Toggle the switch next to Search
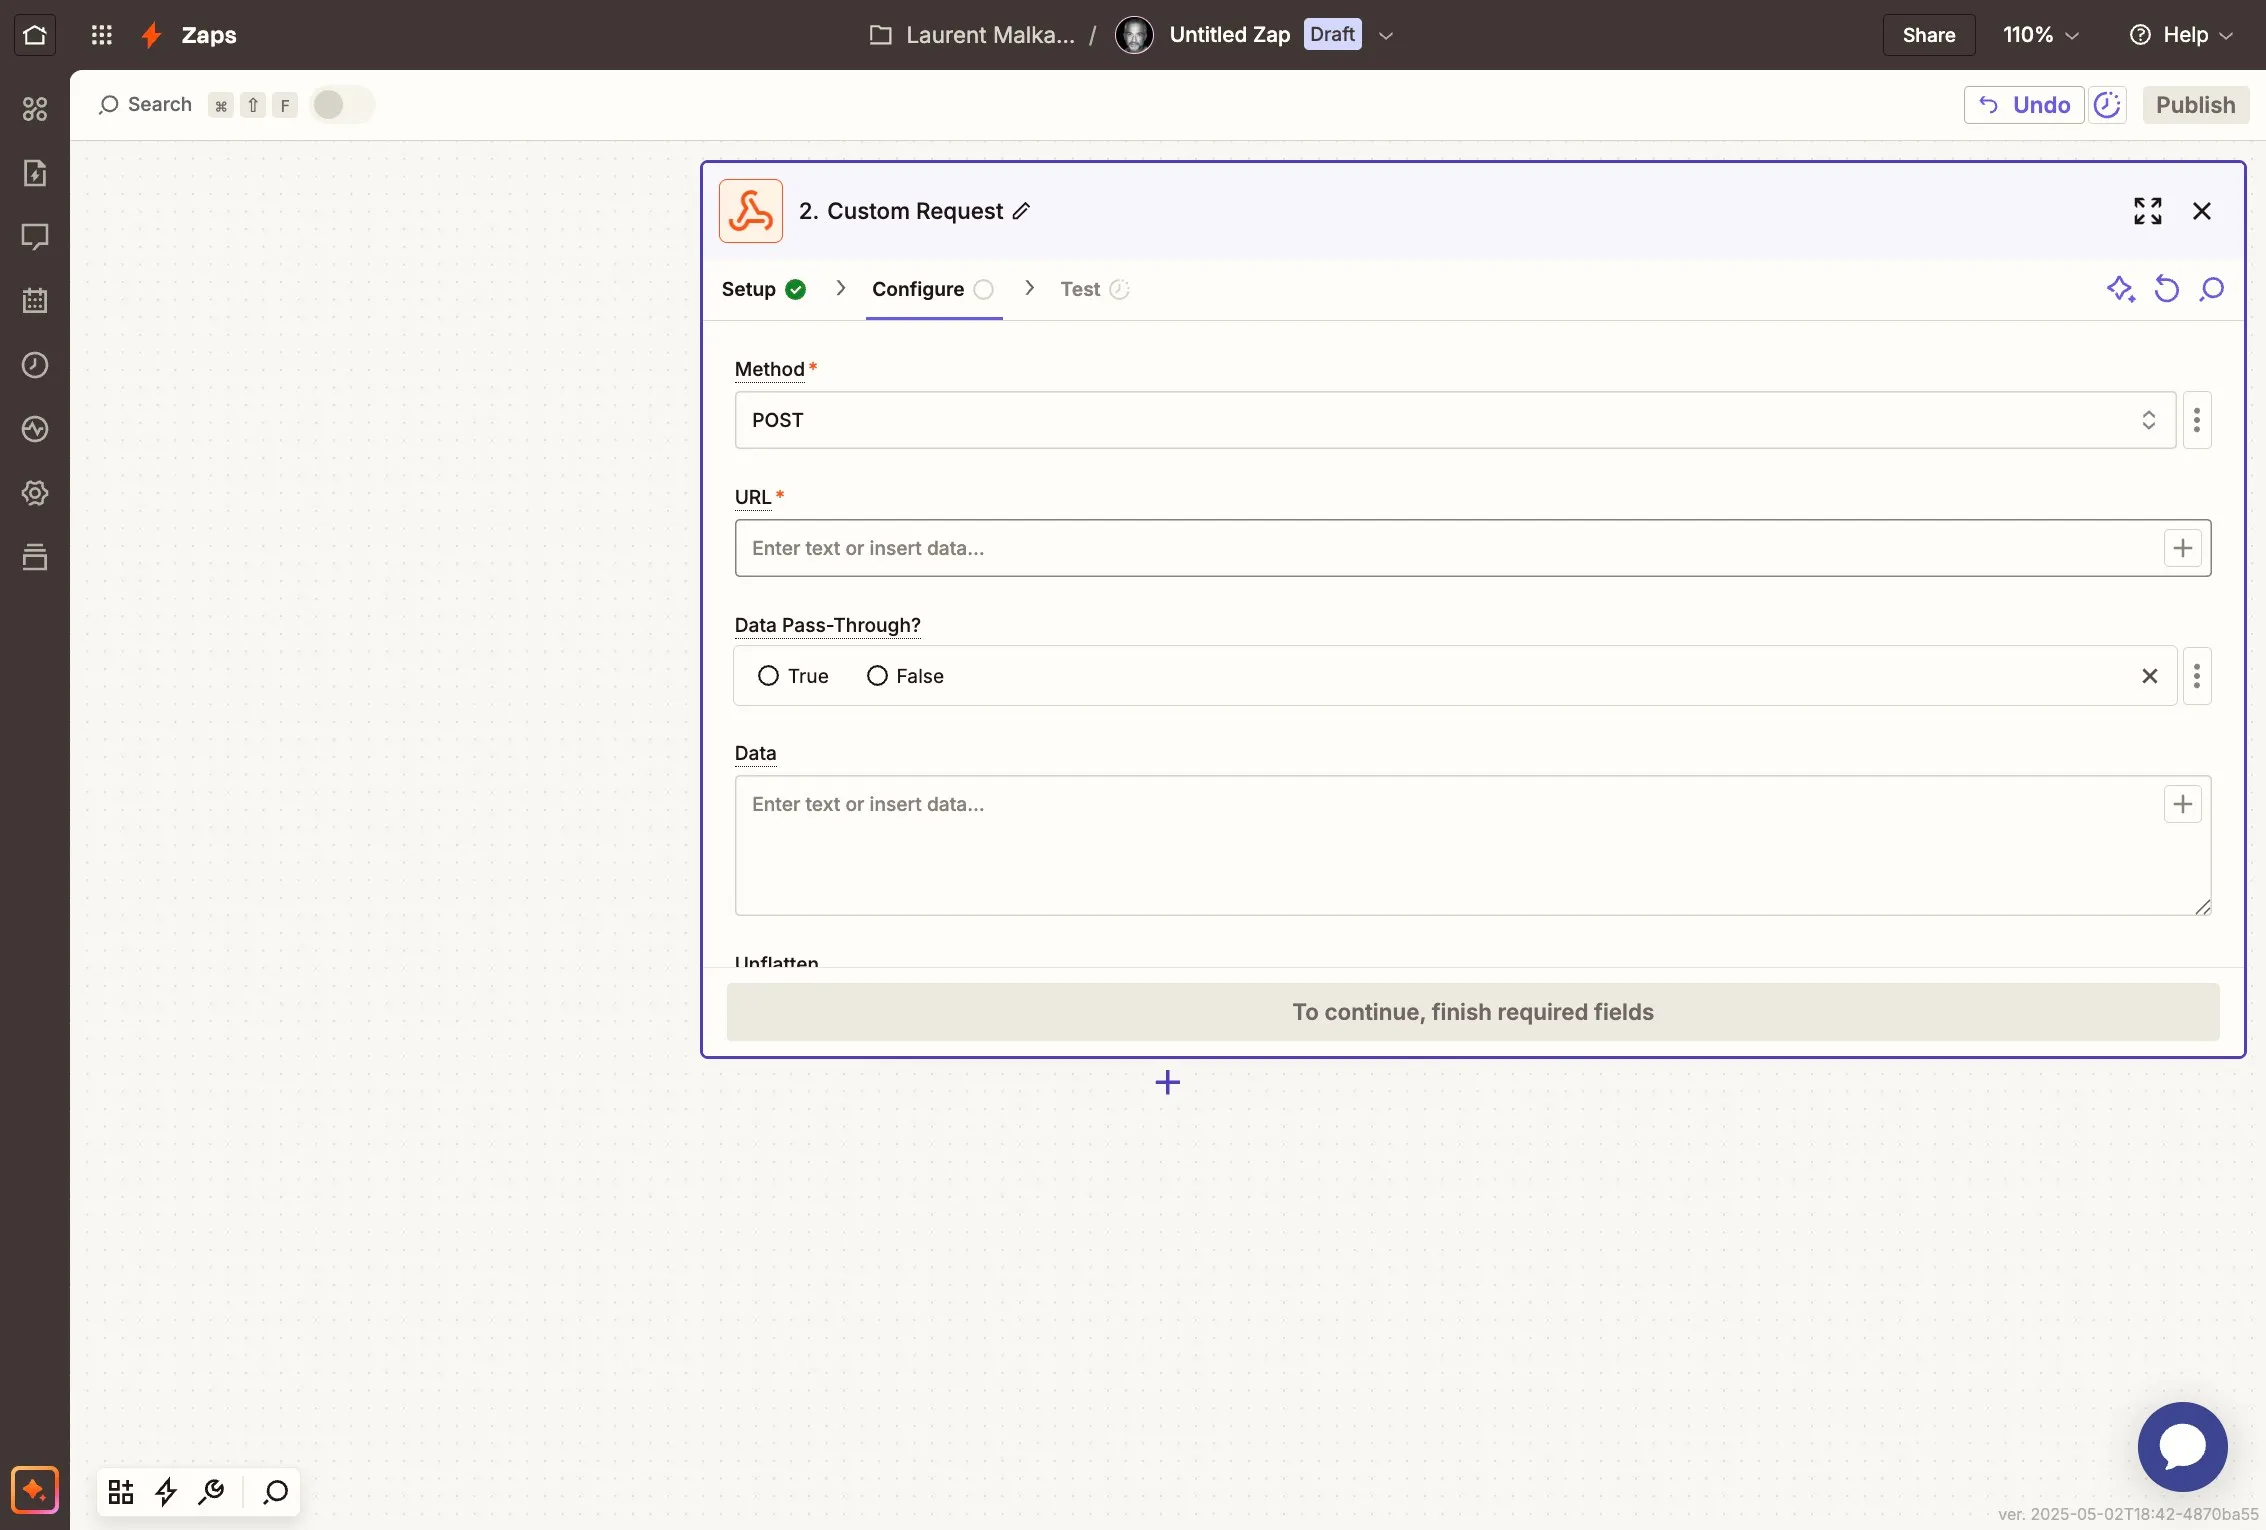Image resolution: width=2266 pixels, height=1530 pixels. tap(342, 105)
